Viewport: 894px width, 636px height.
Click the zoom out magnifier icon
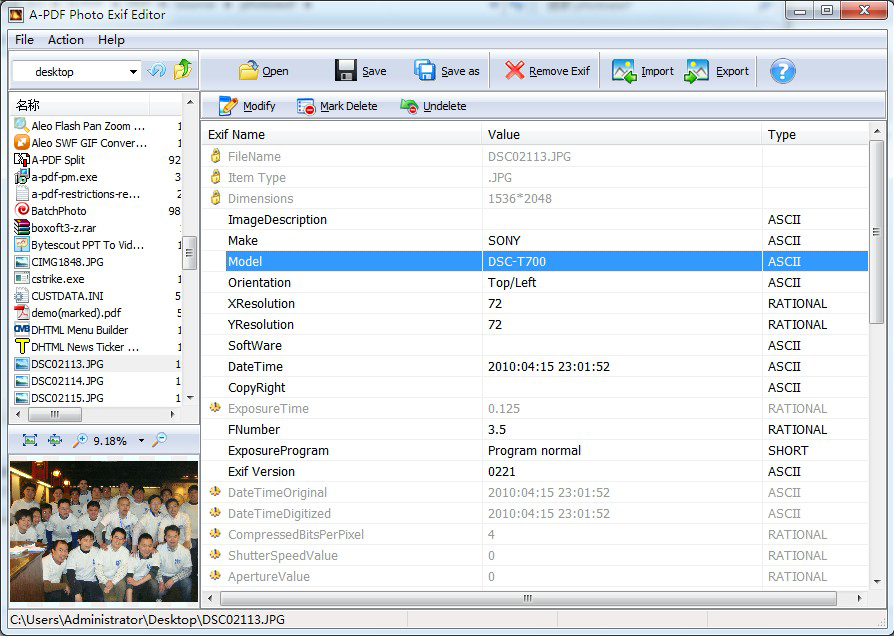tap(160, 440)
